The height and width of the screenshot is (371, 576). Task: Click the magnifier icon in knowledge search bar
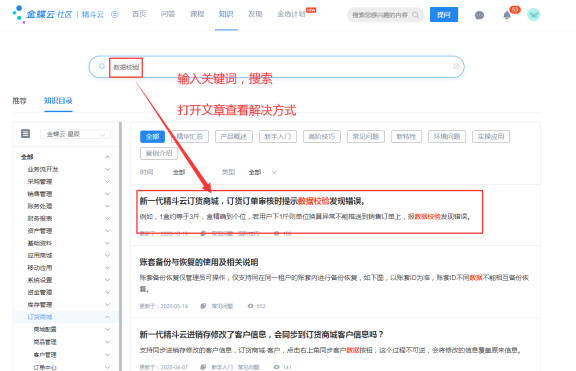102,66
